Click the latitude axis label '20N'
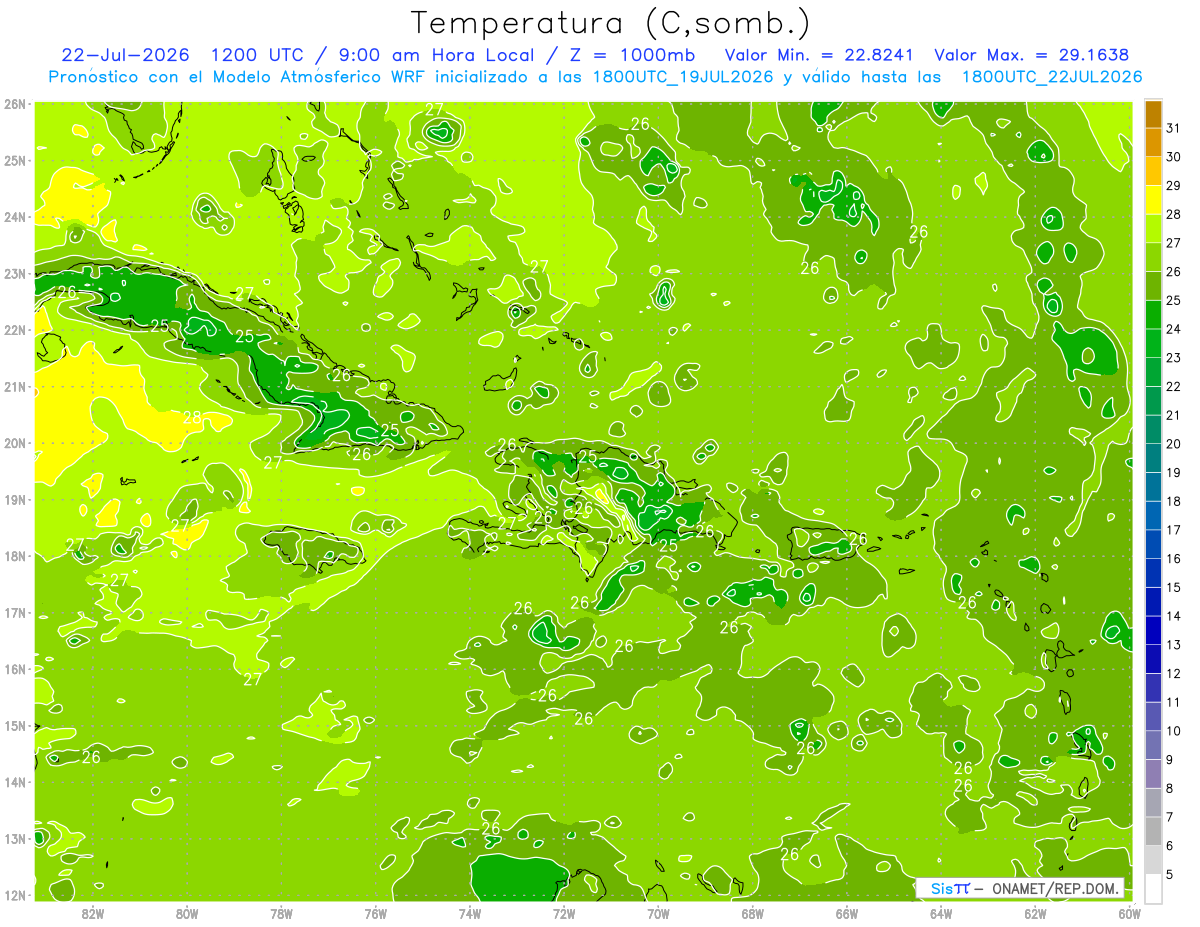 coord(14,443)
